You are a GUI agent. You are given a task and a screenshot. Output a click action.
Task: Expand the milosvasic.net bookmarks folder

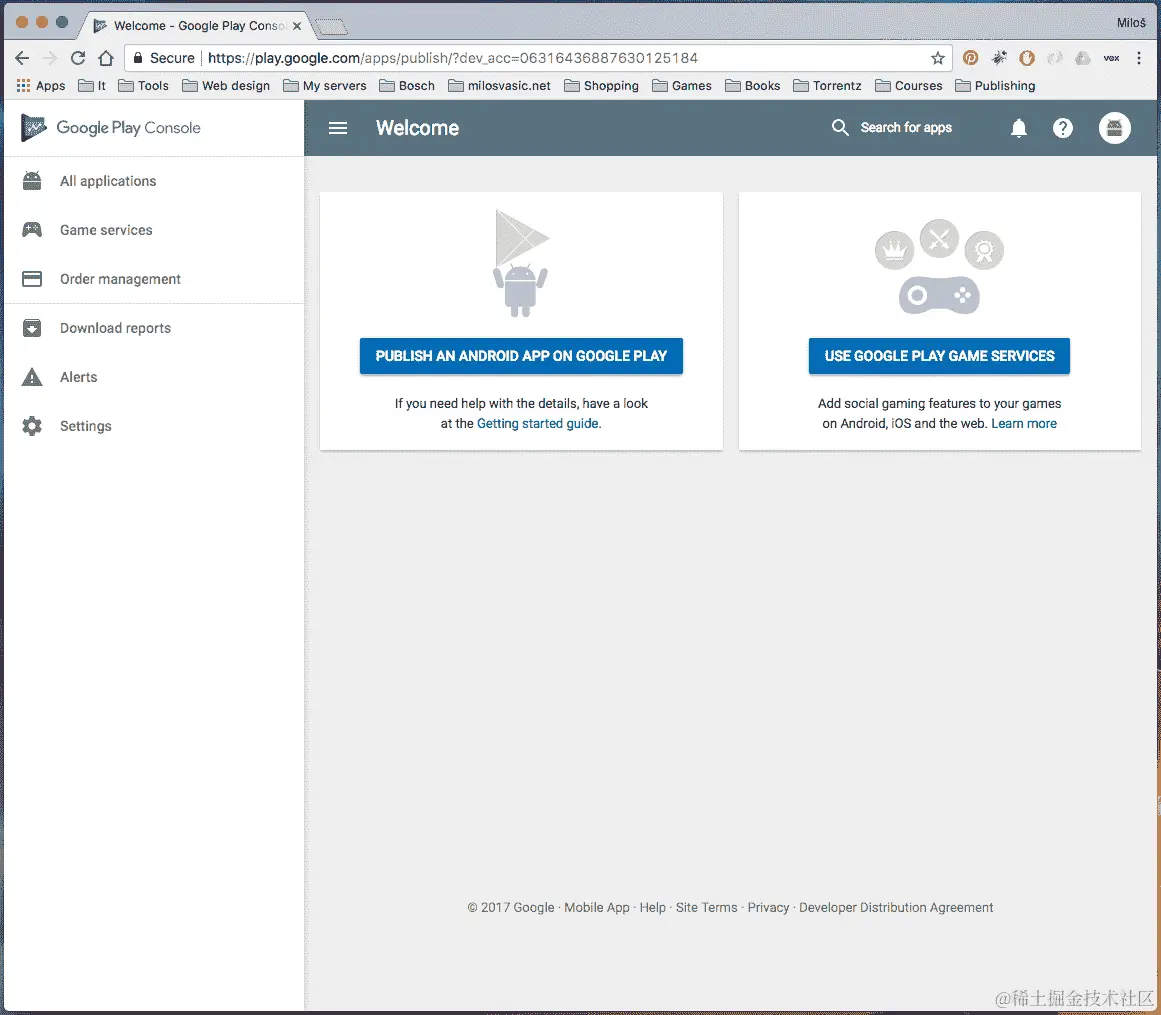coord(499,86)
